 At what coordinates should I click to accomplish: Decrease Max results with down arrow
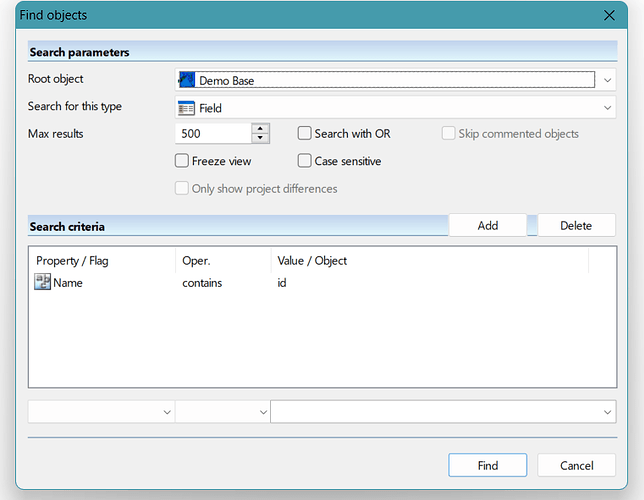coord(260,138)
